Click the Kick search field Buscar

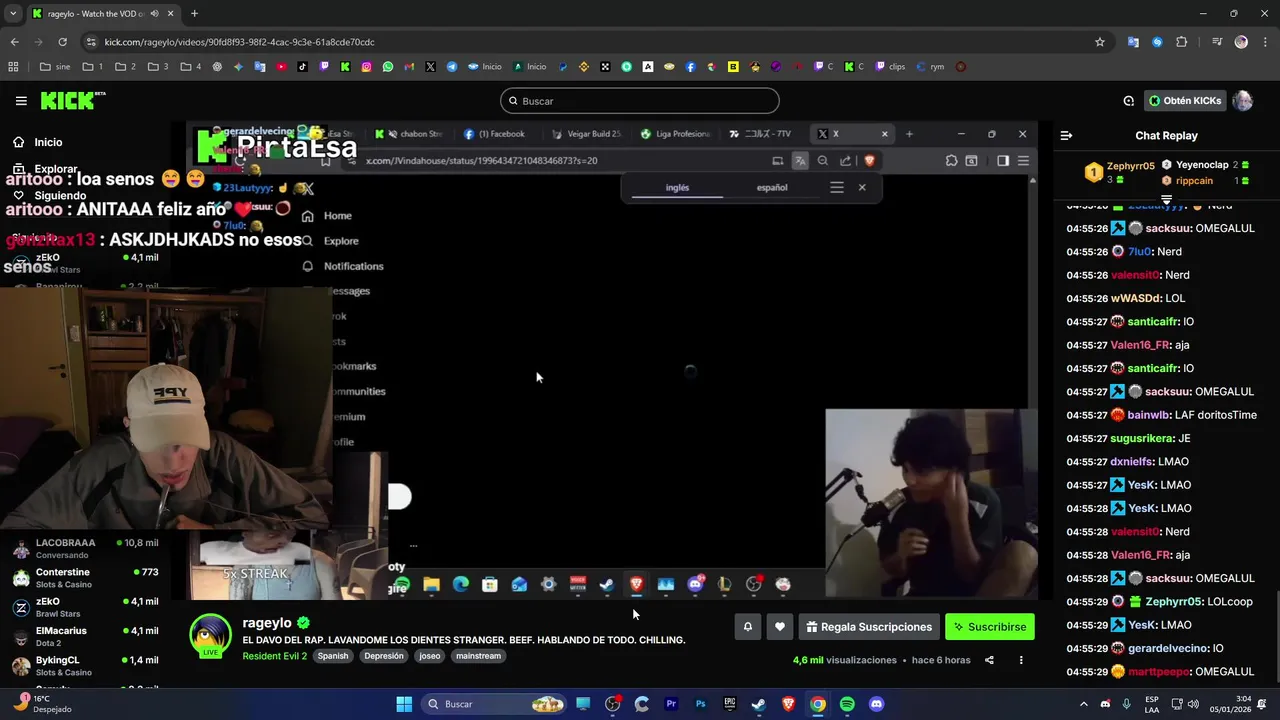640,101
